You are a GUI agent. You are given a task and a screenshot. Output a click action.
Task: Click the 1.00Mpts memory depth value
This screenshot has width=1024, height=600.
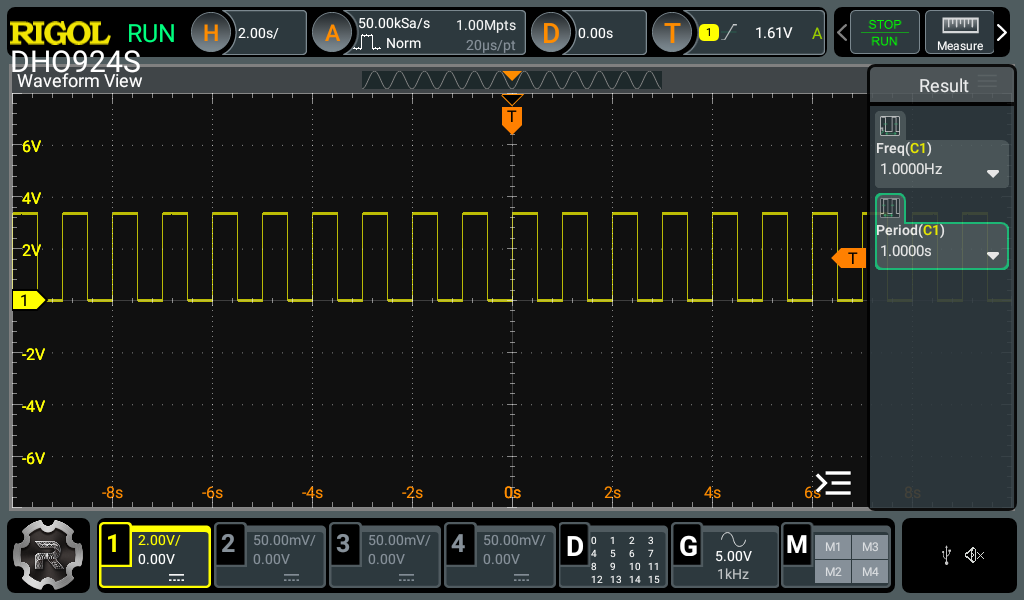point(486,25)
